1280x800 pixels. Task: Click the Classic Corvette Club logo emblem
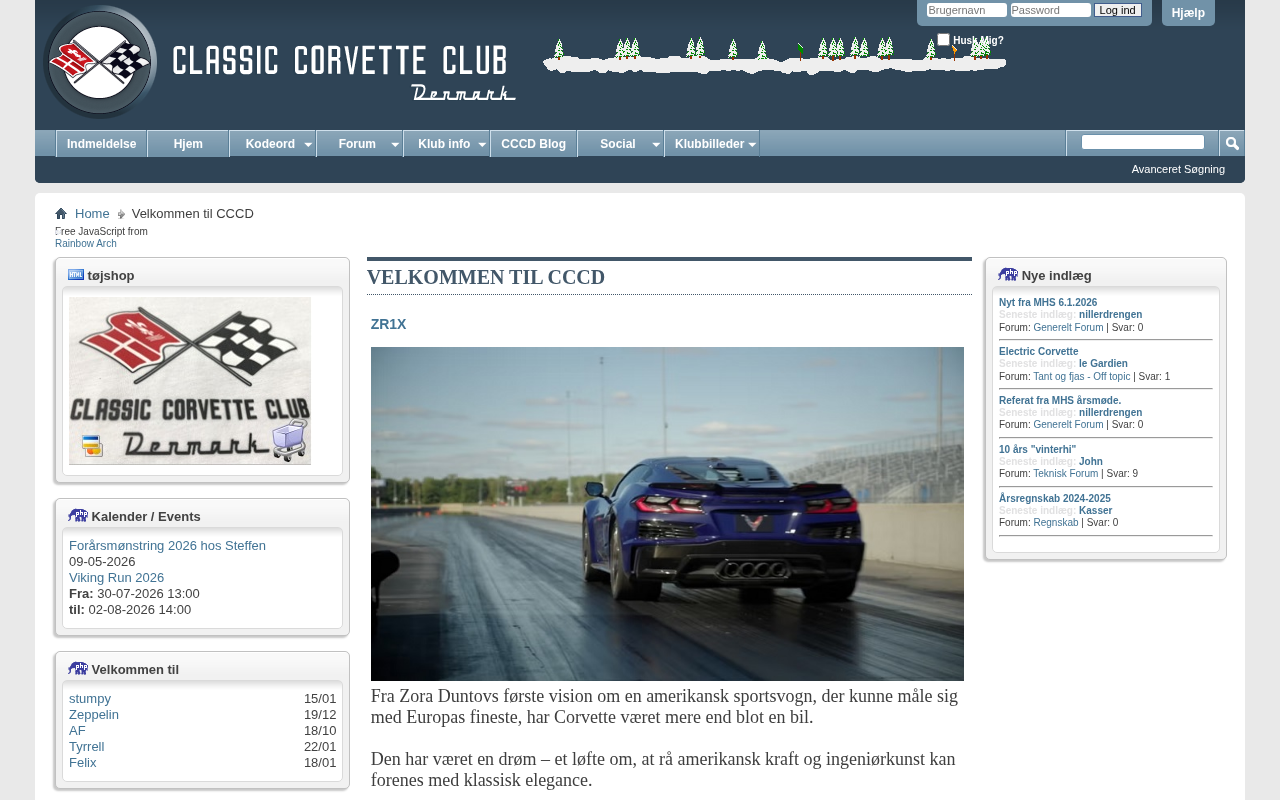[x=100, y=62]
